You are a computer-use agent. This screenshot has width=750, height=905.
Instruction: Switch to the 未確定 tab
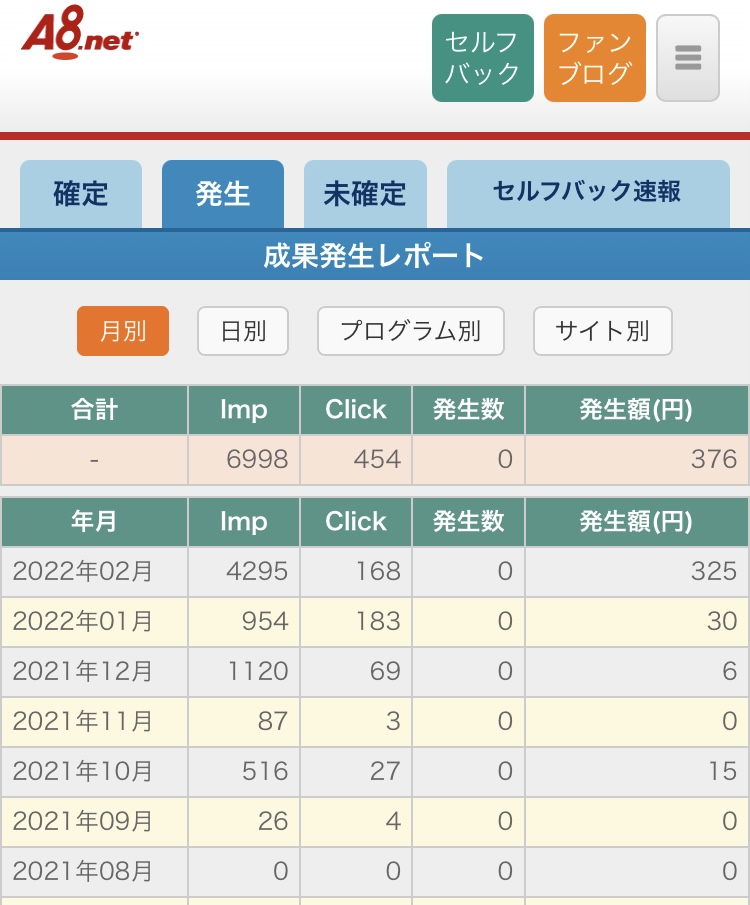pos(365,194)
